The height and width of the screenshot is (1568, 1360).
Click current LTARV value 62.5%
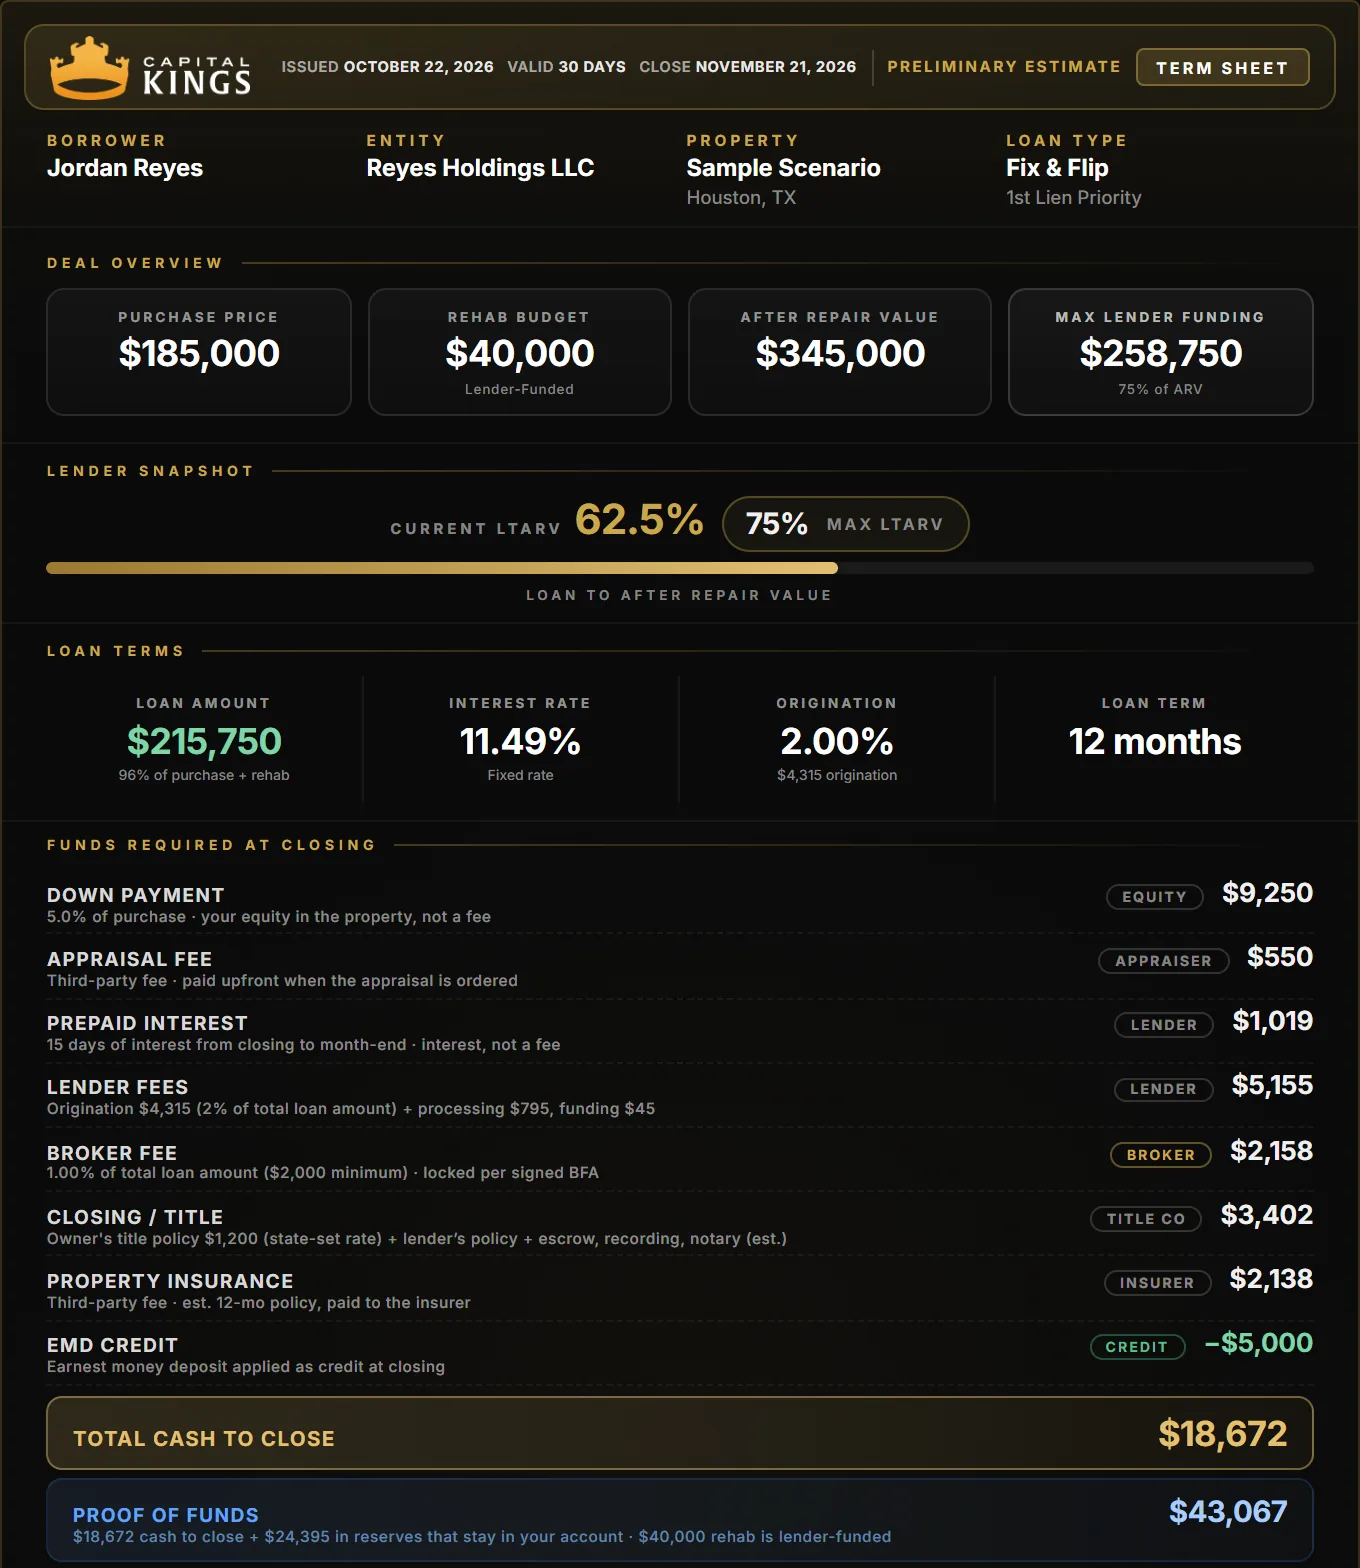click(639, 520)
